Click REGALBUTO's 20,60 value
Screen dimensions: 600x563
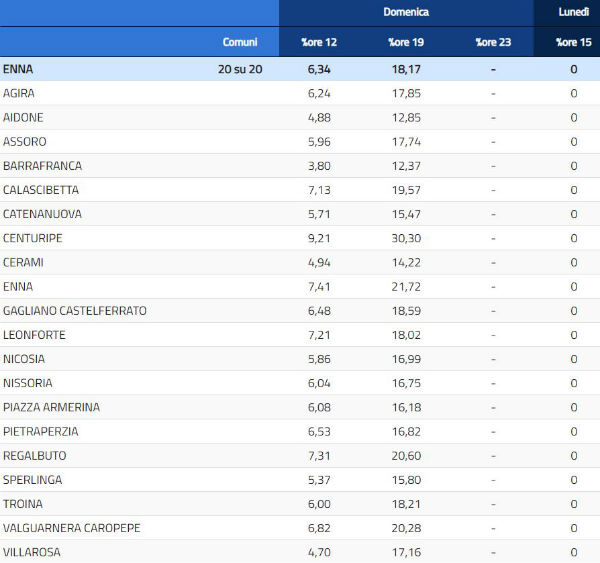tap(406, 456)
